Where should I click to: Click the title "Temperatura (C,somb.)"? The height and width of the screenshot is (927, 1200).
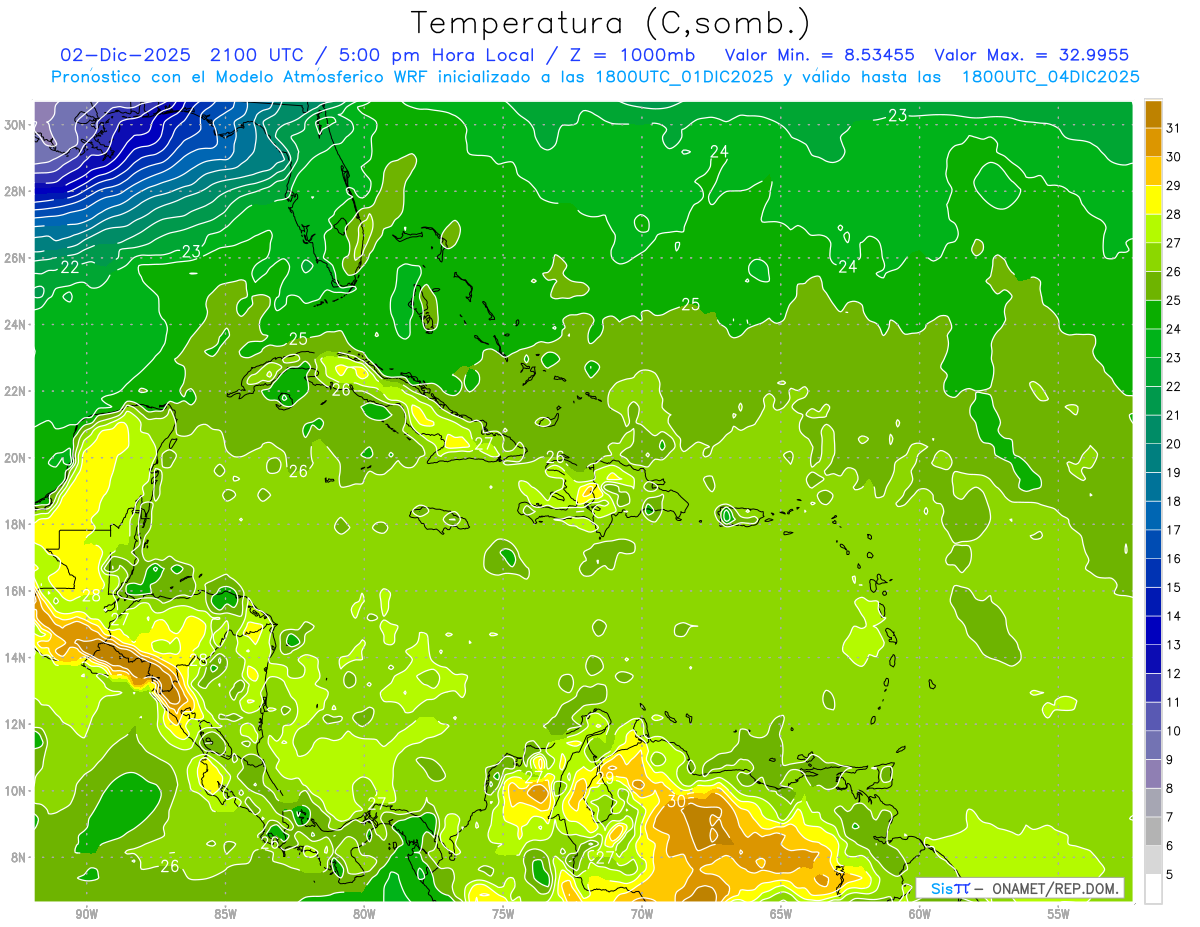(611, 23)
